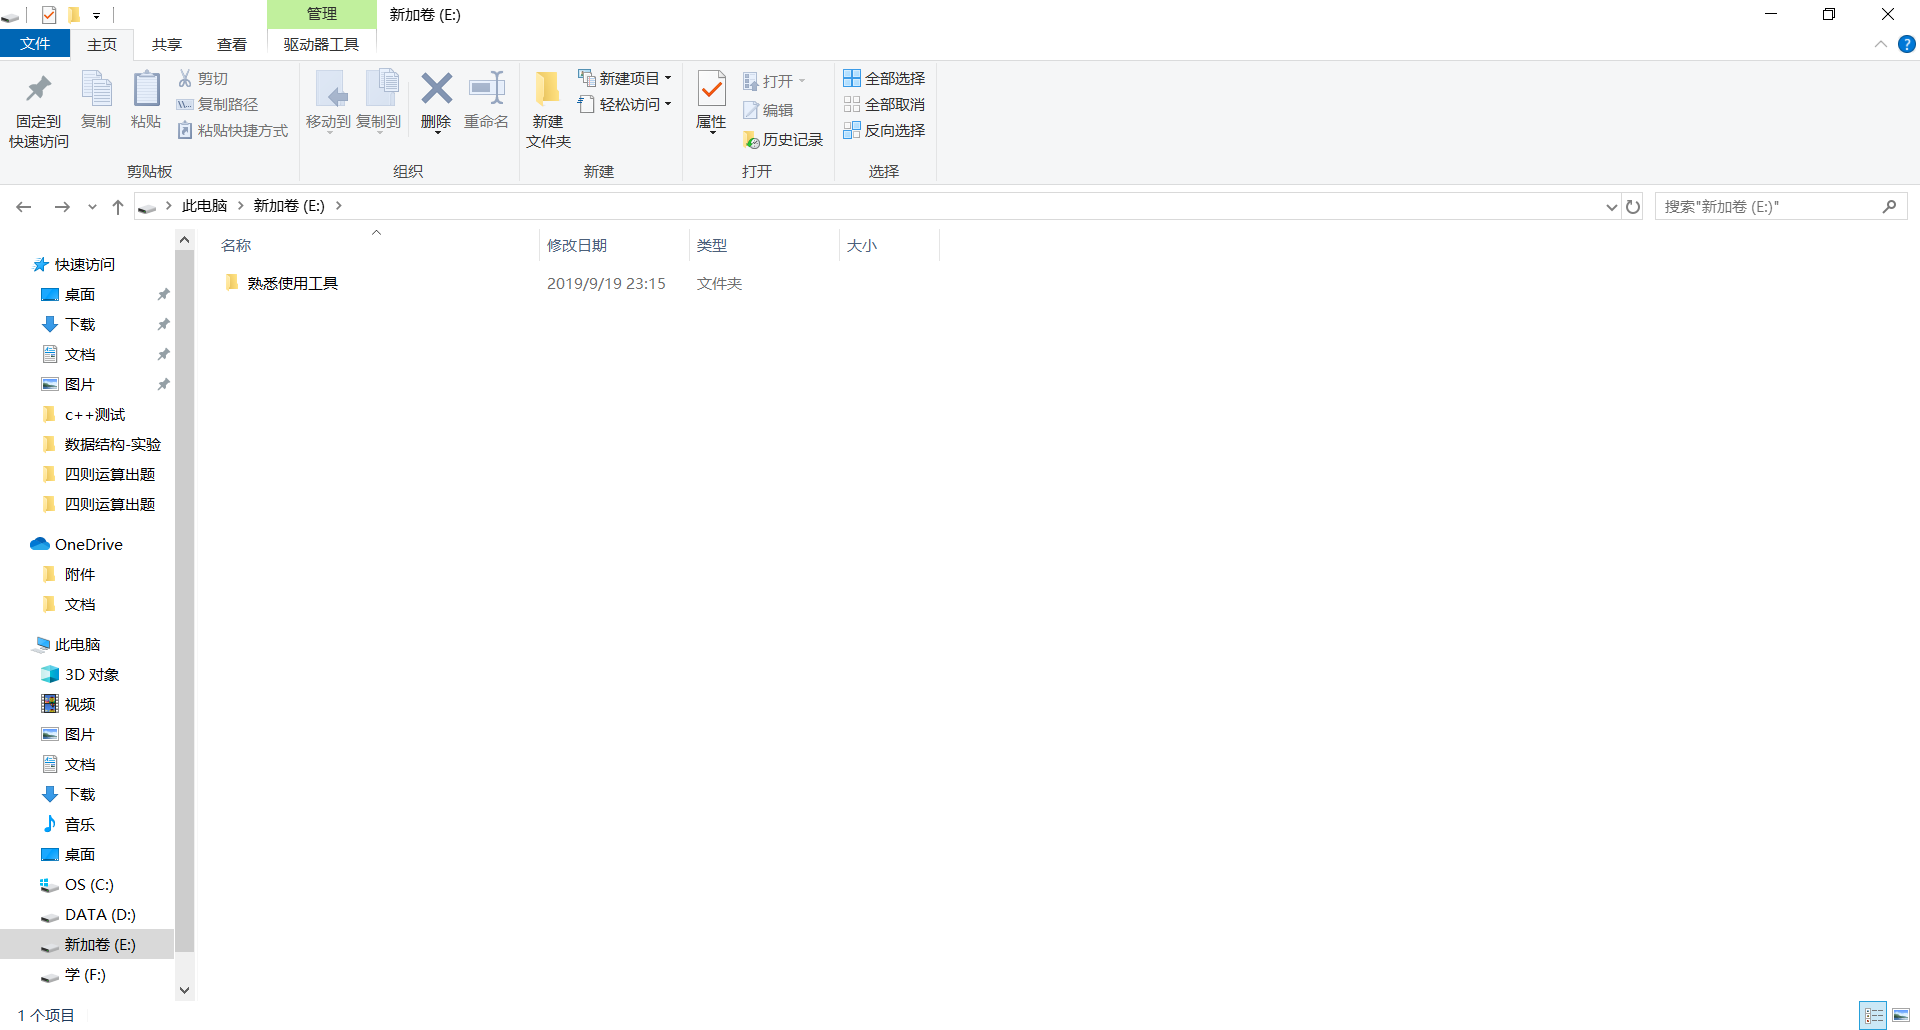This screenshot has width=1920, height=1030.
Task: Click the Manage (管理) contextual tab
Action: 322,14
